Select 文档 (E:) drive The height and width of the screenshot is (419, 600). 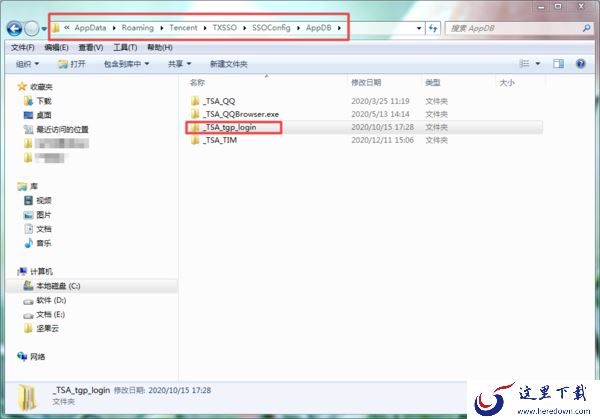click(x=44, y=315)
